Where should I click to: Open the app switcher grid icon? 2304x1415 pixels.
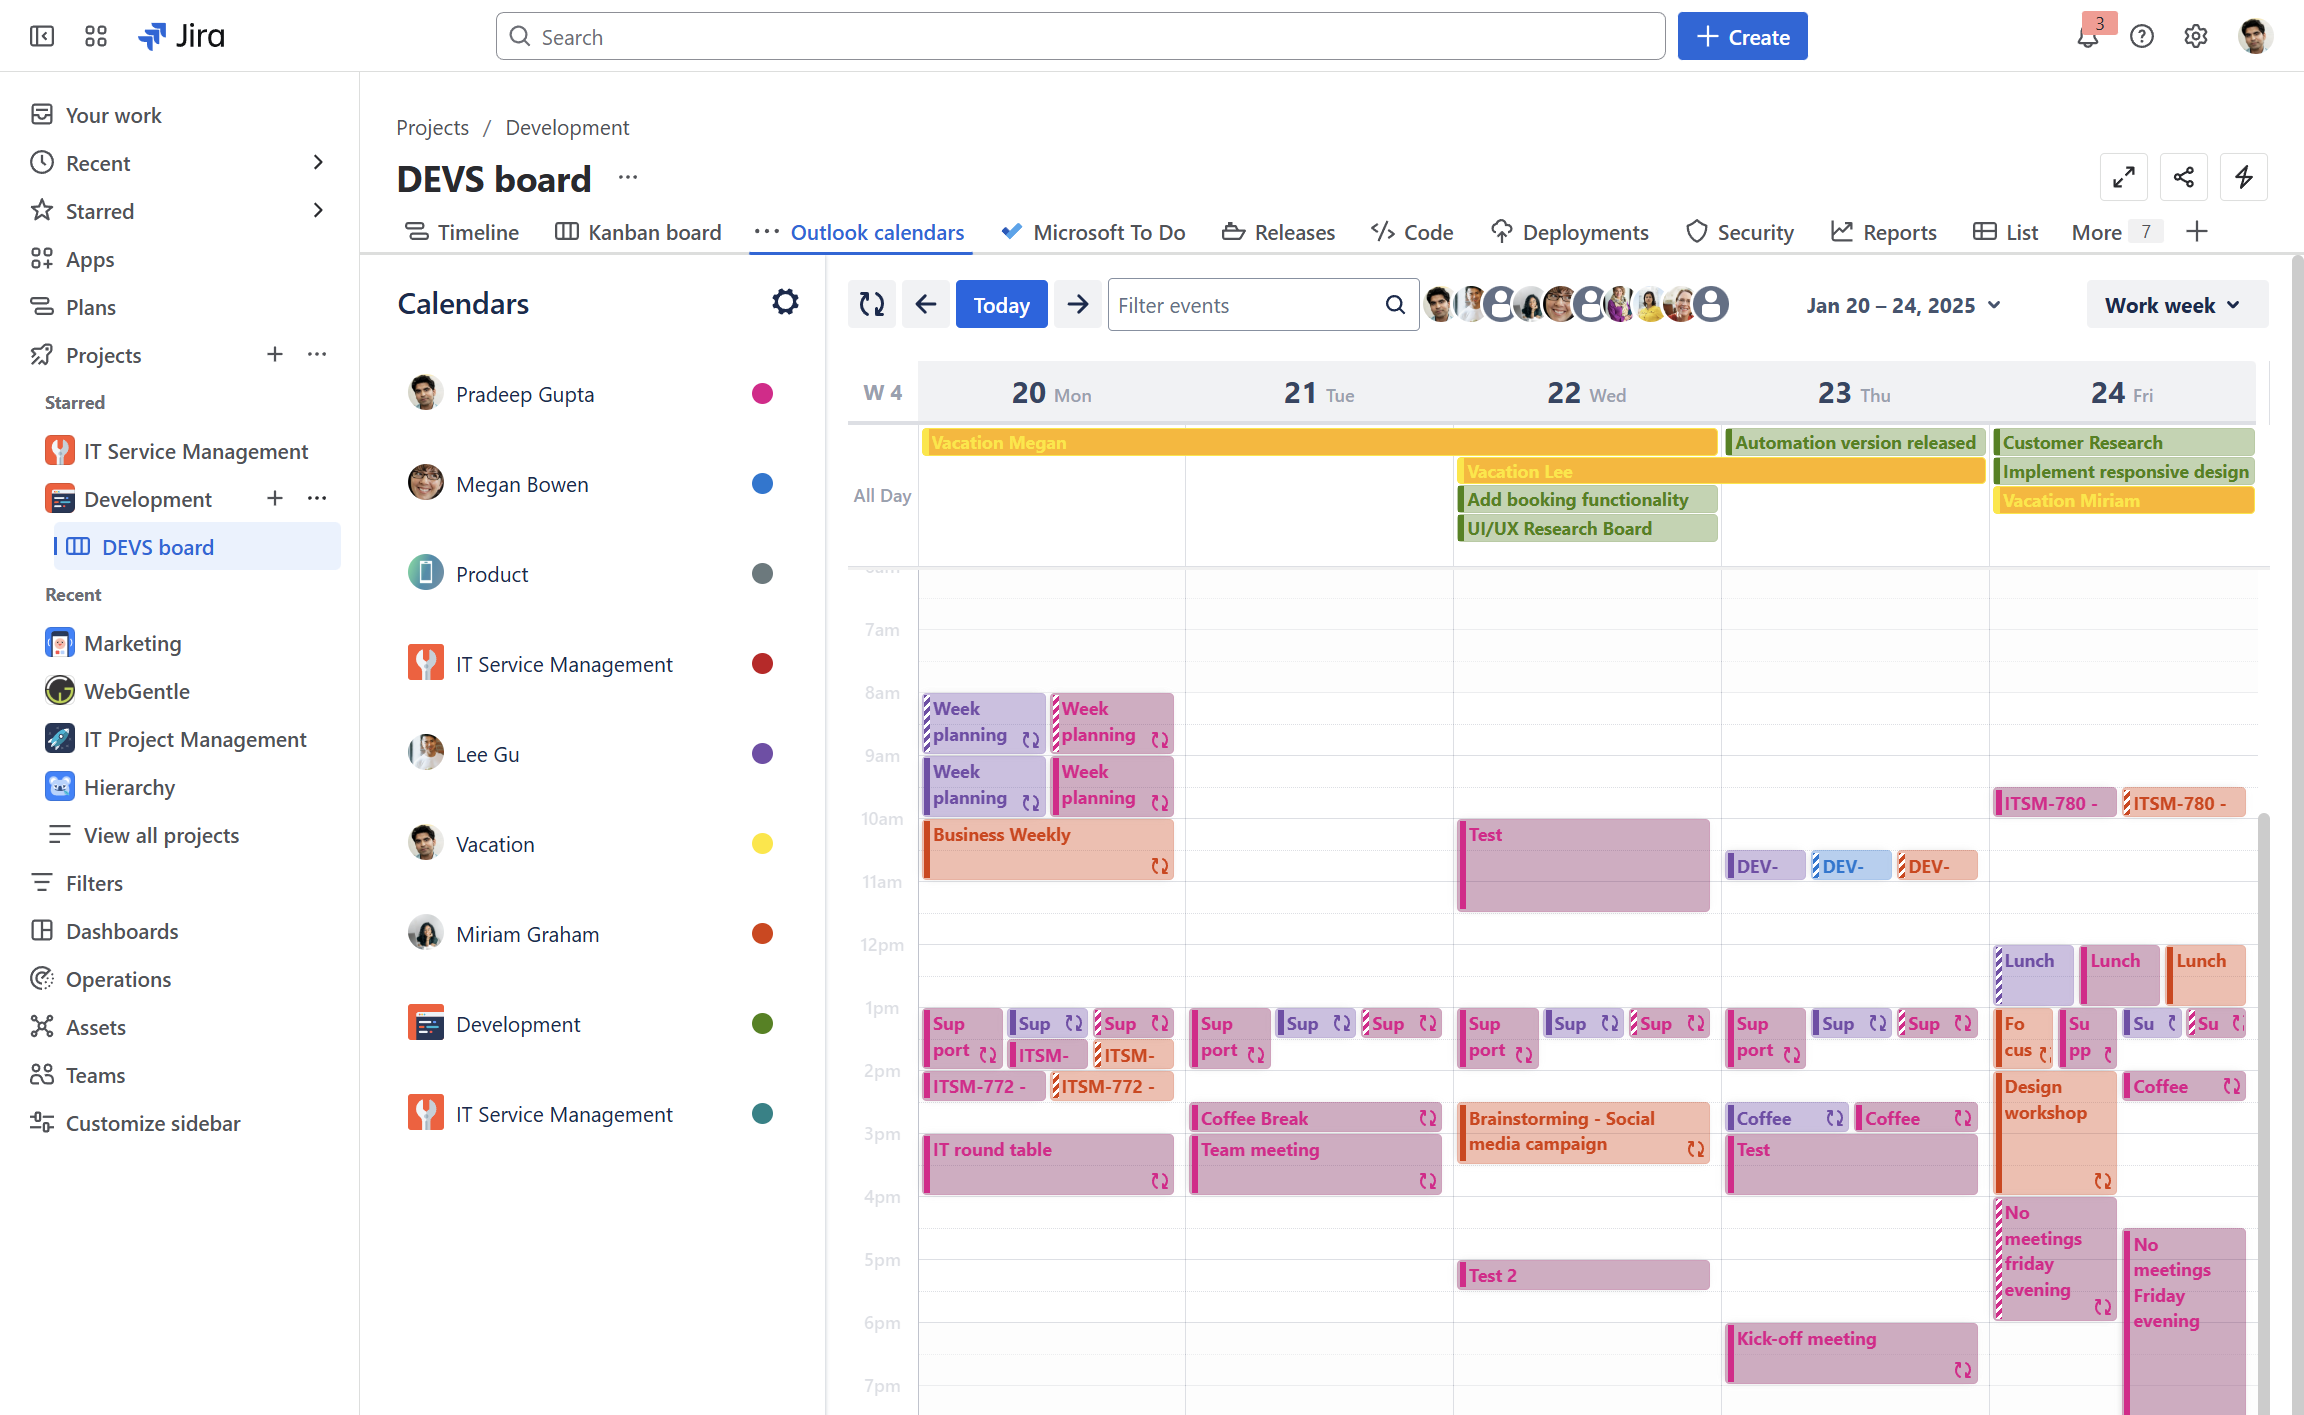click(x=96, y=37)
